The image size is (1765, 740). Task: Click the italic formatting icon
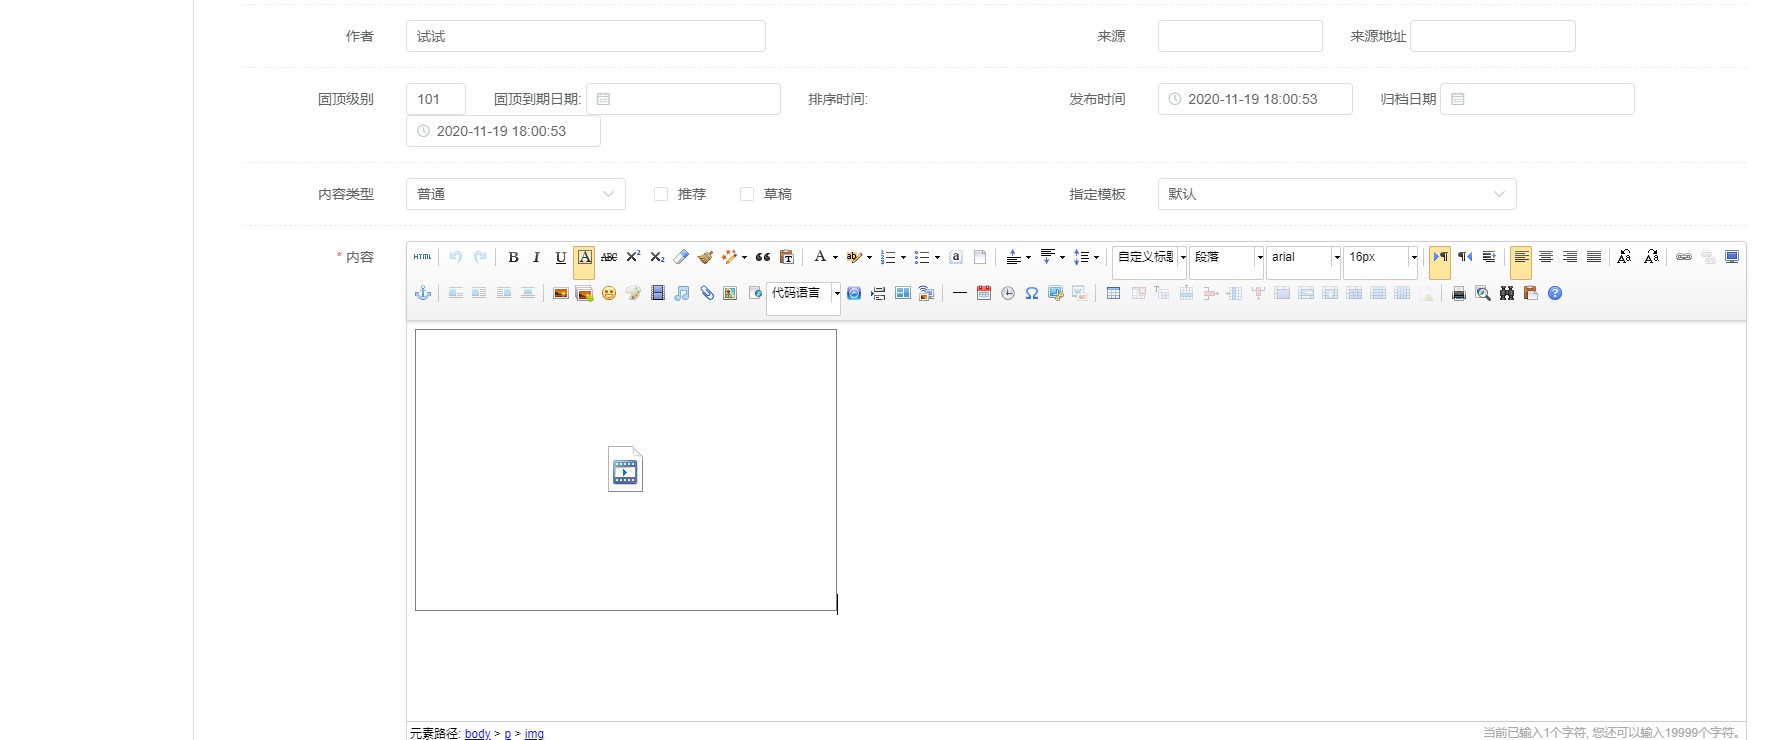point(537,257)
